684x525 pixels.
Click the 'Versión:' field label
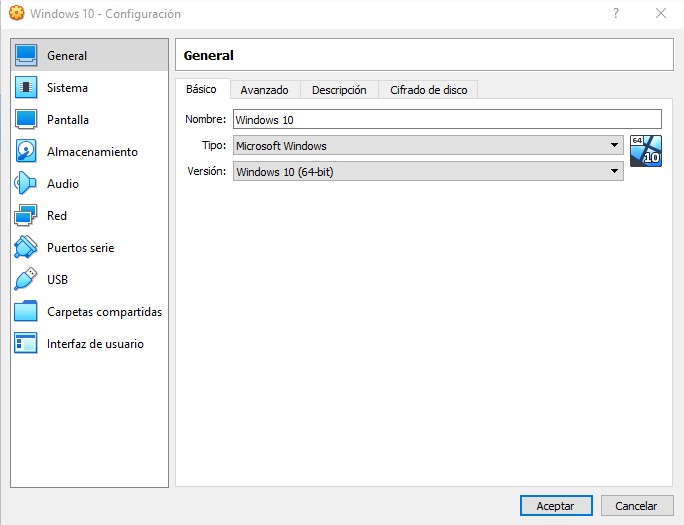click(207, 171)
